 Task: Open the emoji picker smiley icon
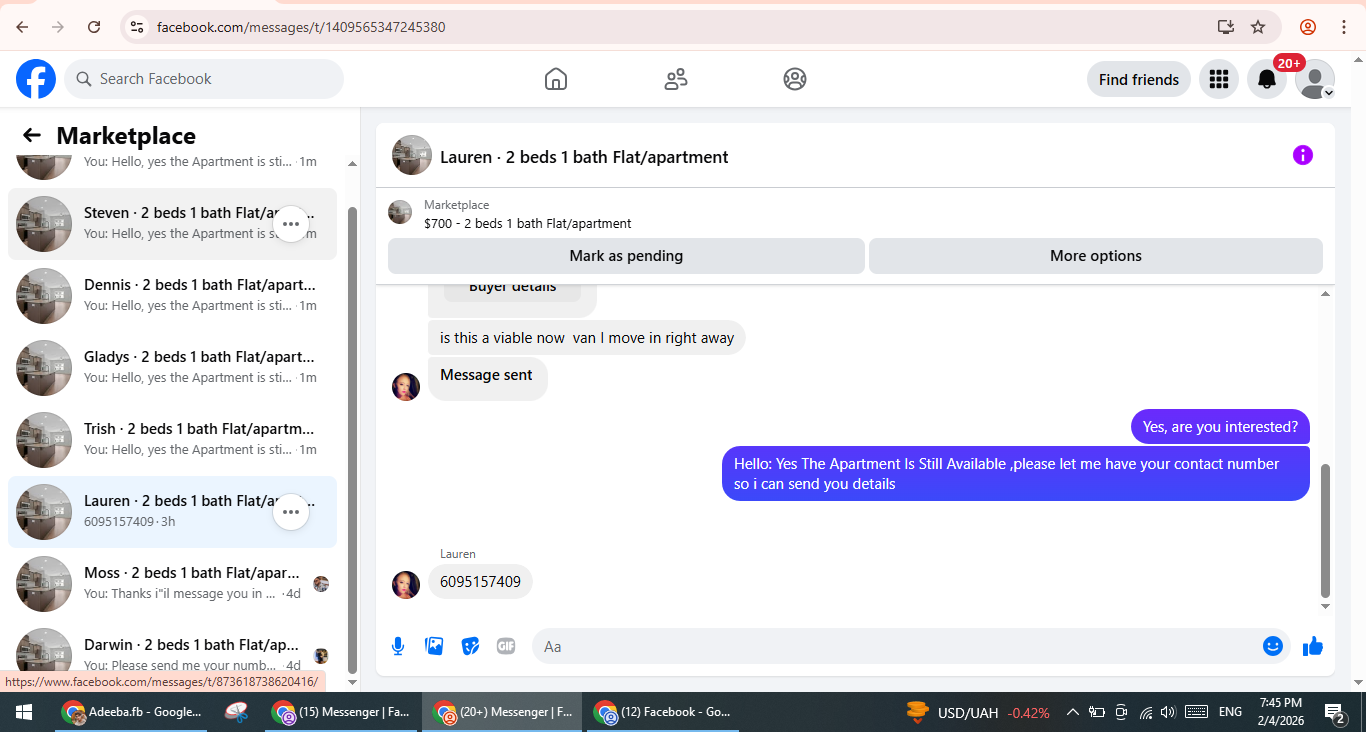pos(1273,646)
